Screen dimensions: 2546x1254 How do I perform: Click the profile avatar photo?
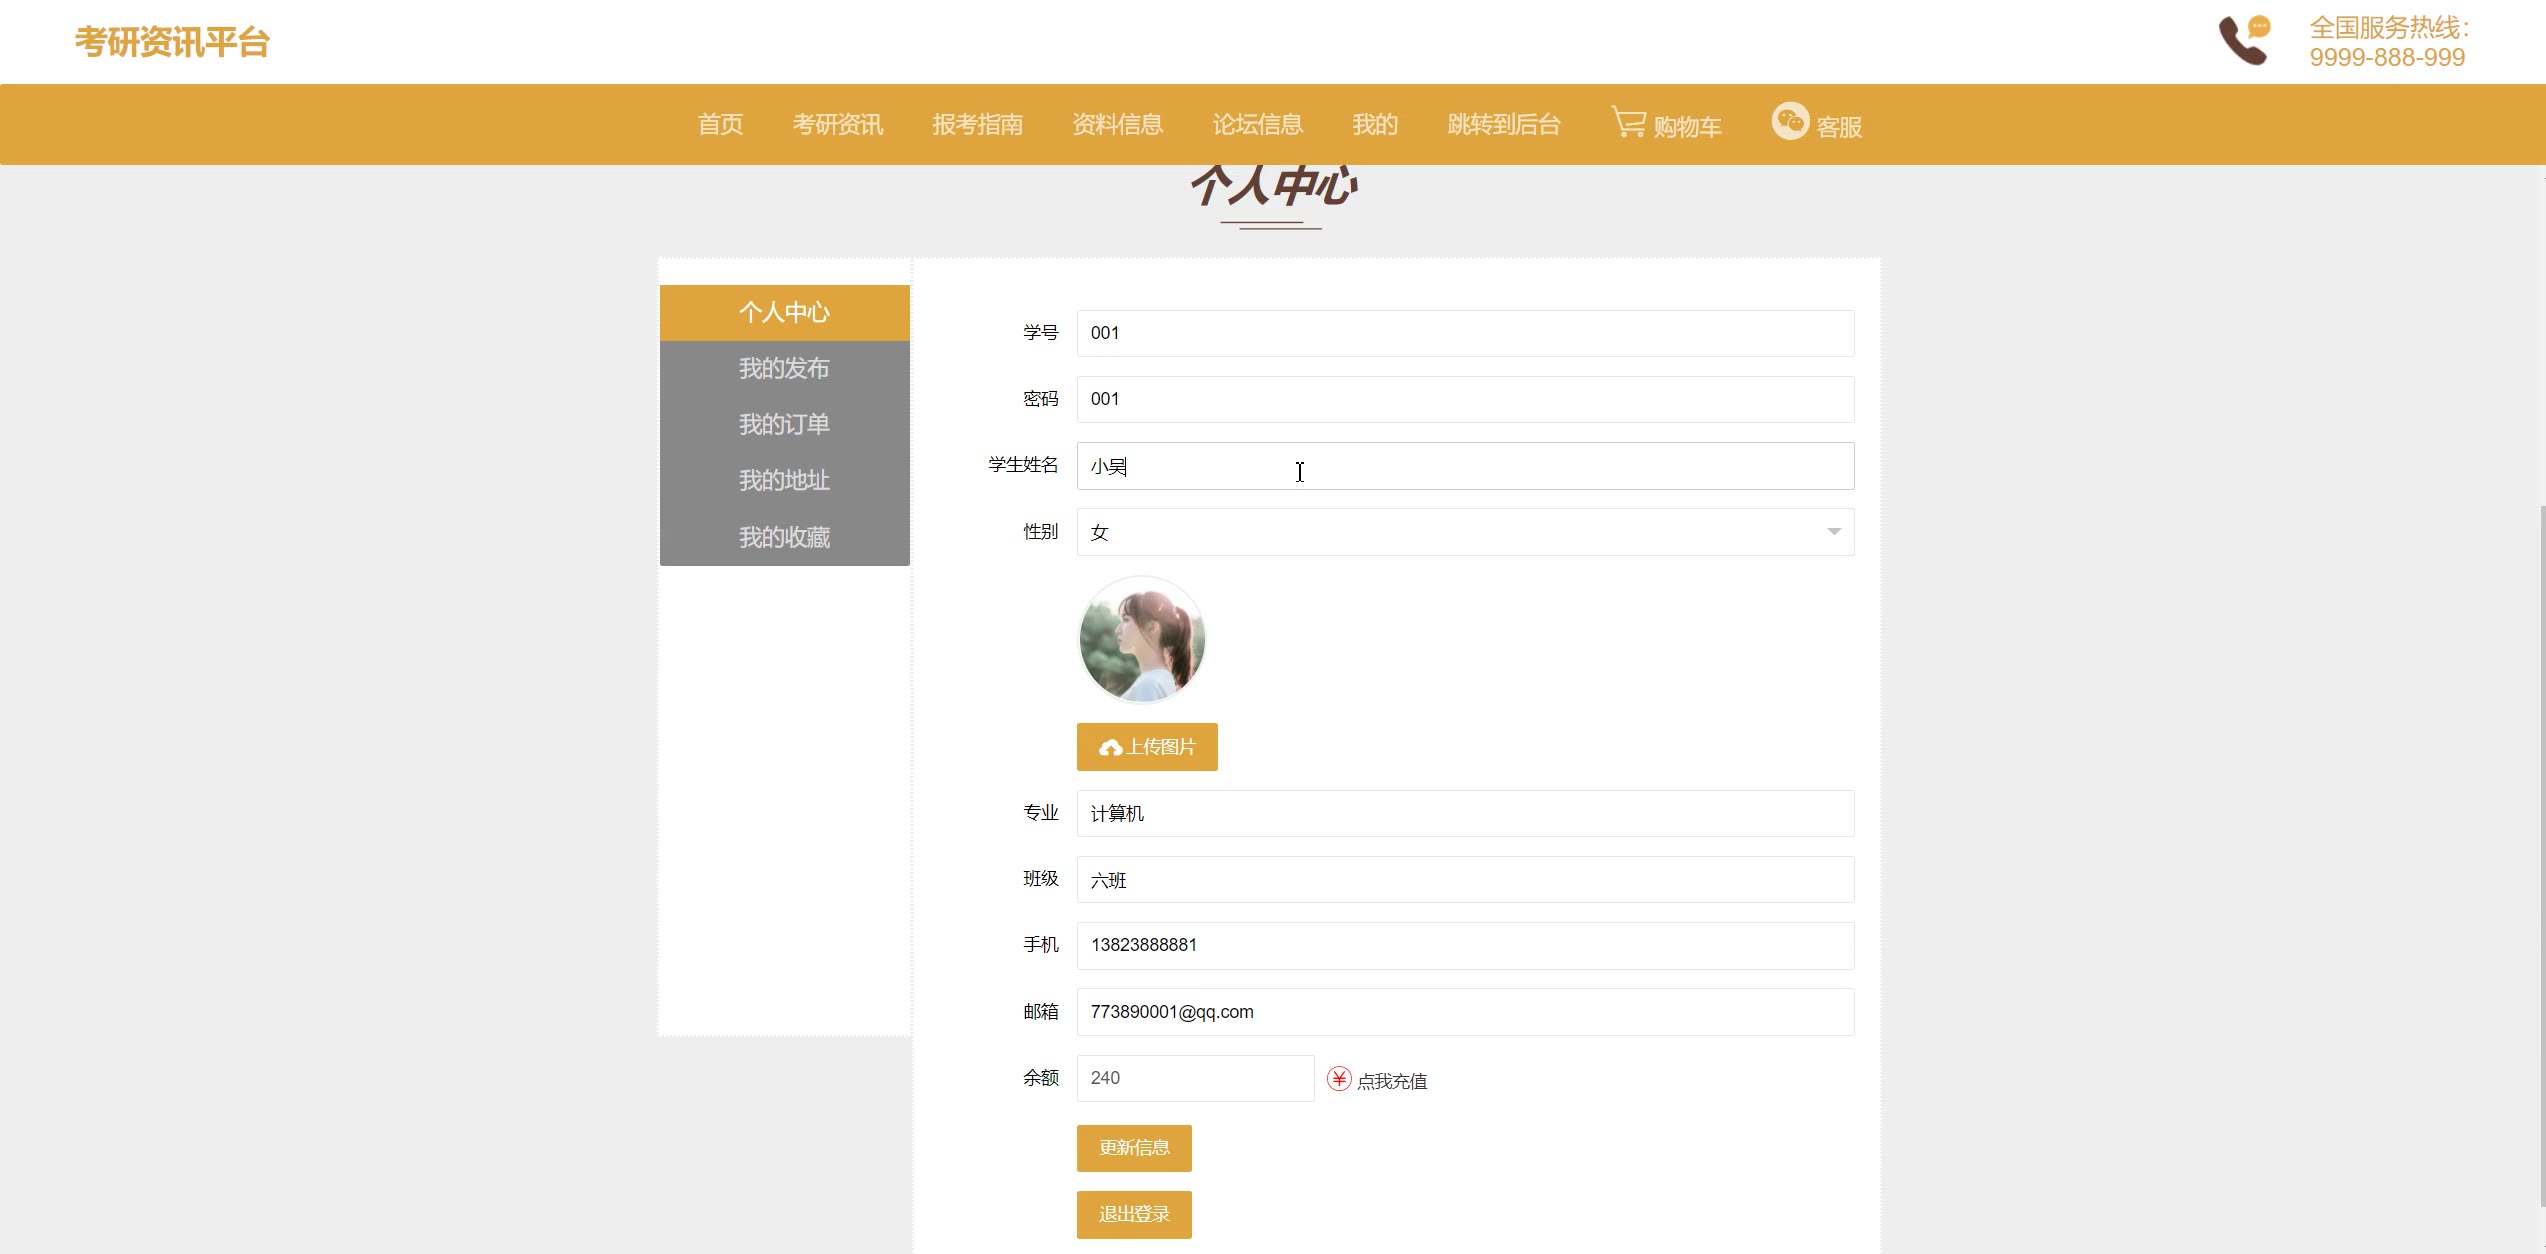point(1142,640)
